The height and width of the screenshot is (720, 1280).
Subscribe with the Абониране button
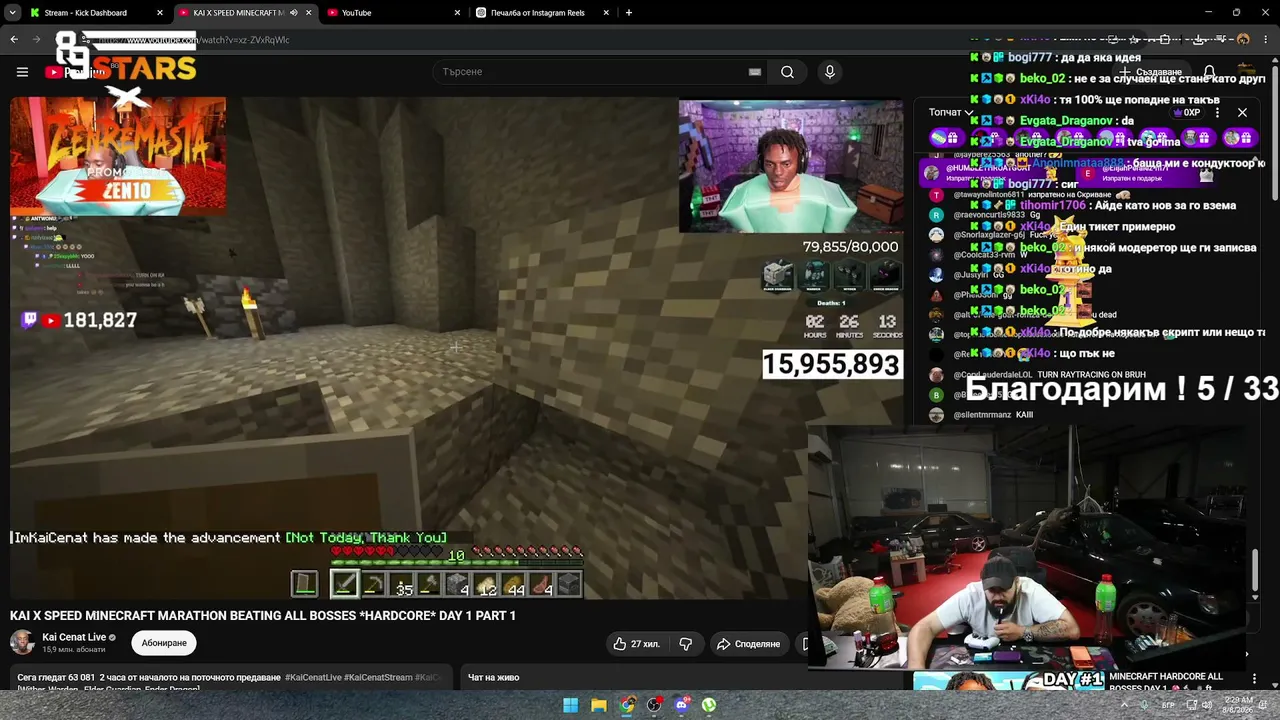[x=164, y=643]
